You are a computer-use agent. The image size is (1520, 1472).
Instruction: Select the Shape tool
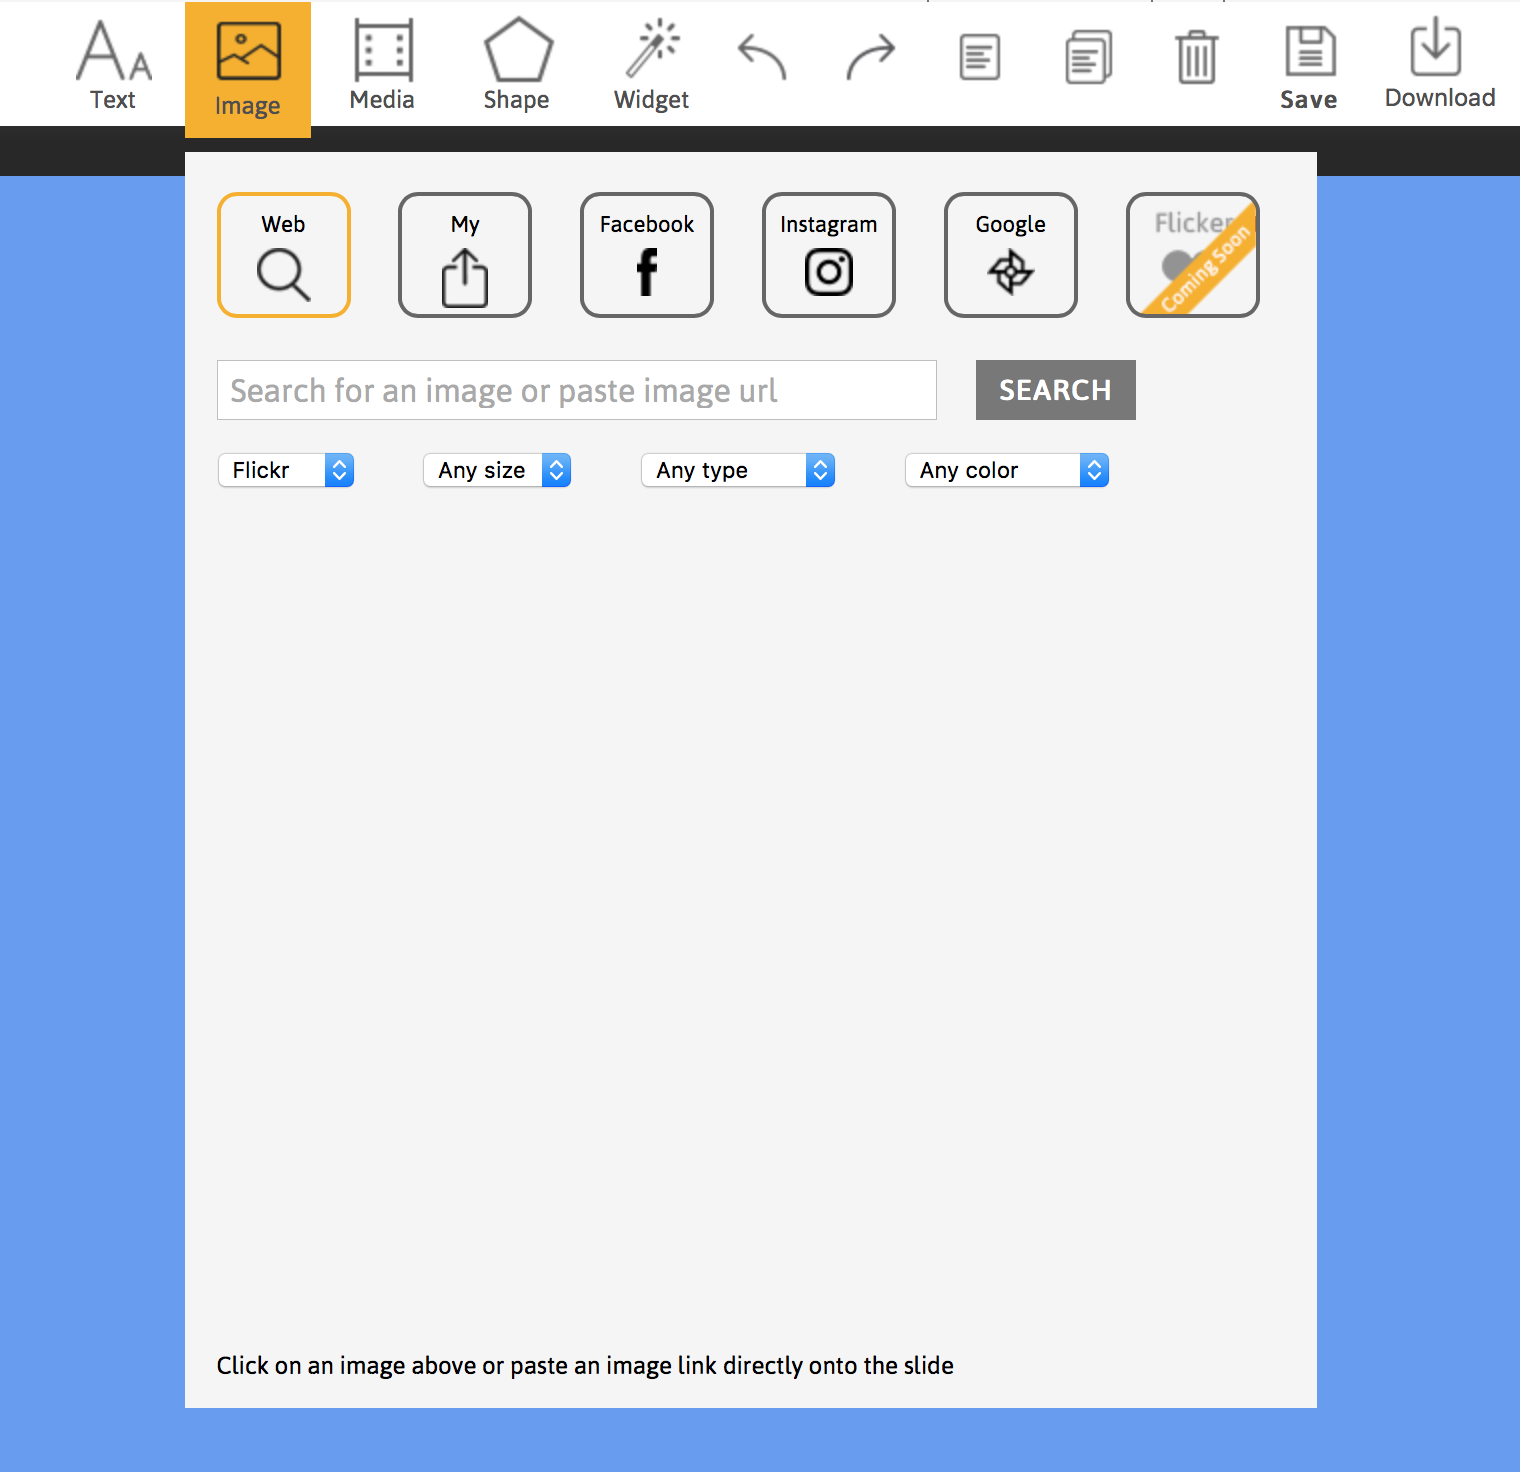click(x=516, y=63)
